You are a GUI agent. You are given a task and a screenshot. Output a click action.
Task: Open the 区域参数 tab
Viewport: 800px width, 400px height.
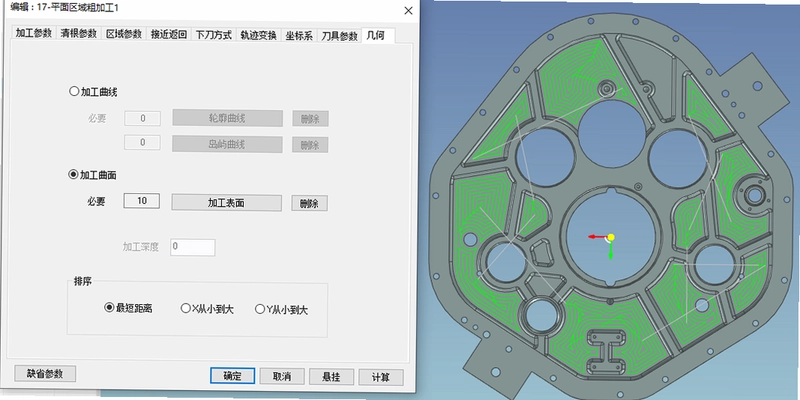124,34
